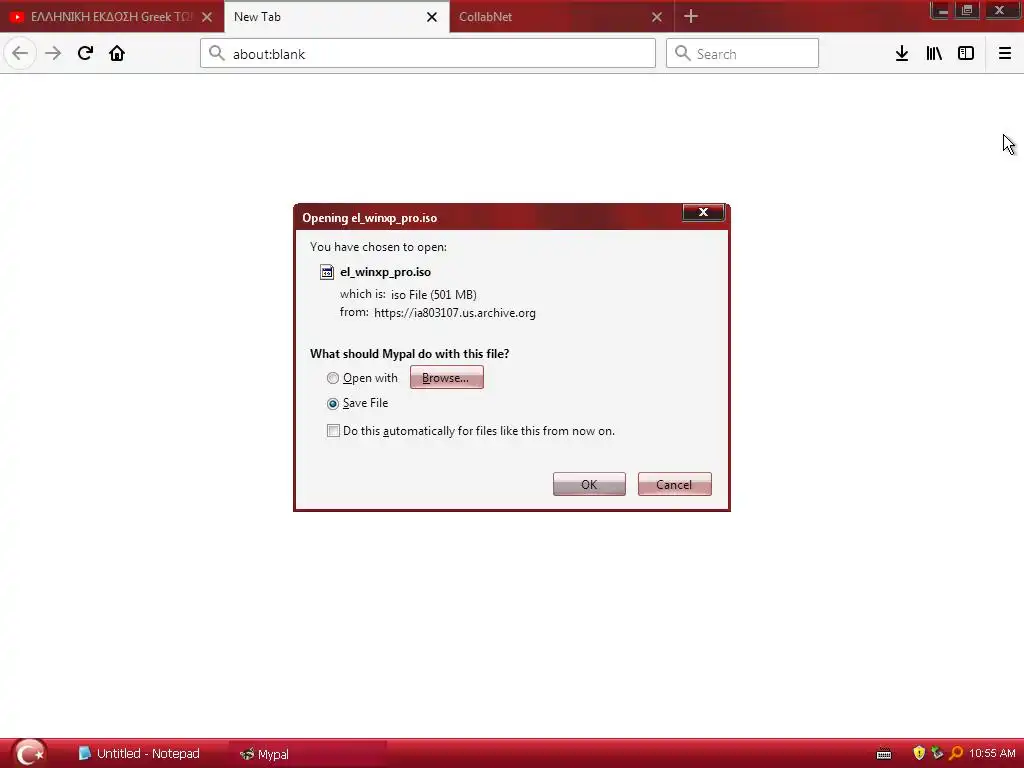This screenshot has width=1024, height=768.
Task: Click the el_winxp_pro.iso file name
Action: tap(385, 272)
